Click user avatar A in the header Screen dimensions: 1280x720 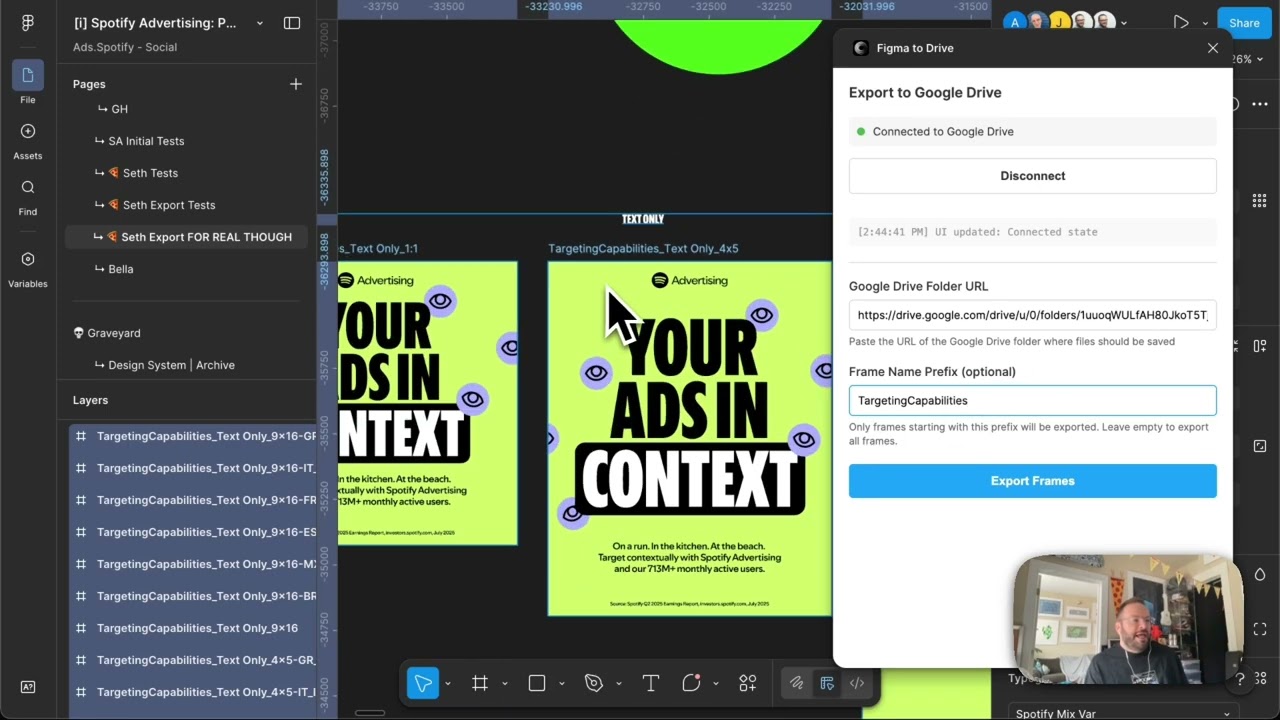(1015, 22)
